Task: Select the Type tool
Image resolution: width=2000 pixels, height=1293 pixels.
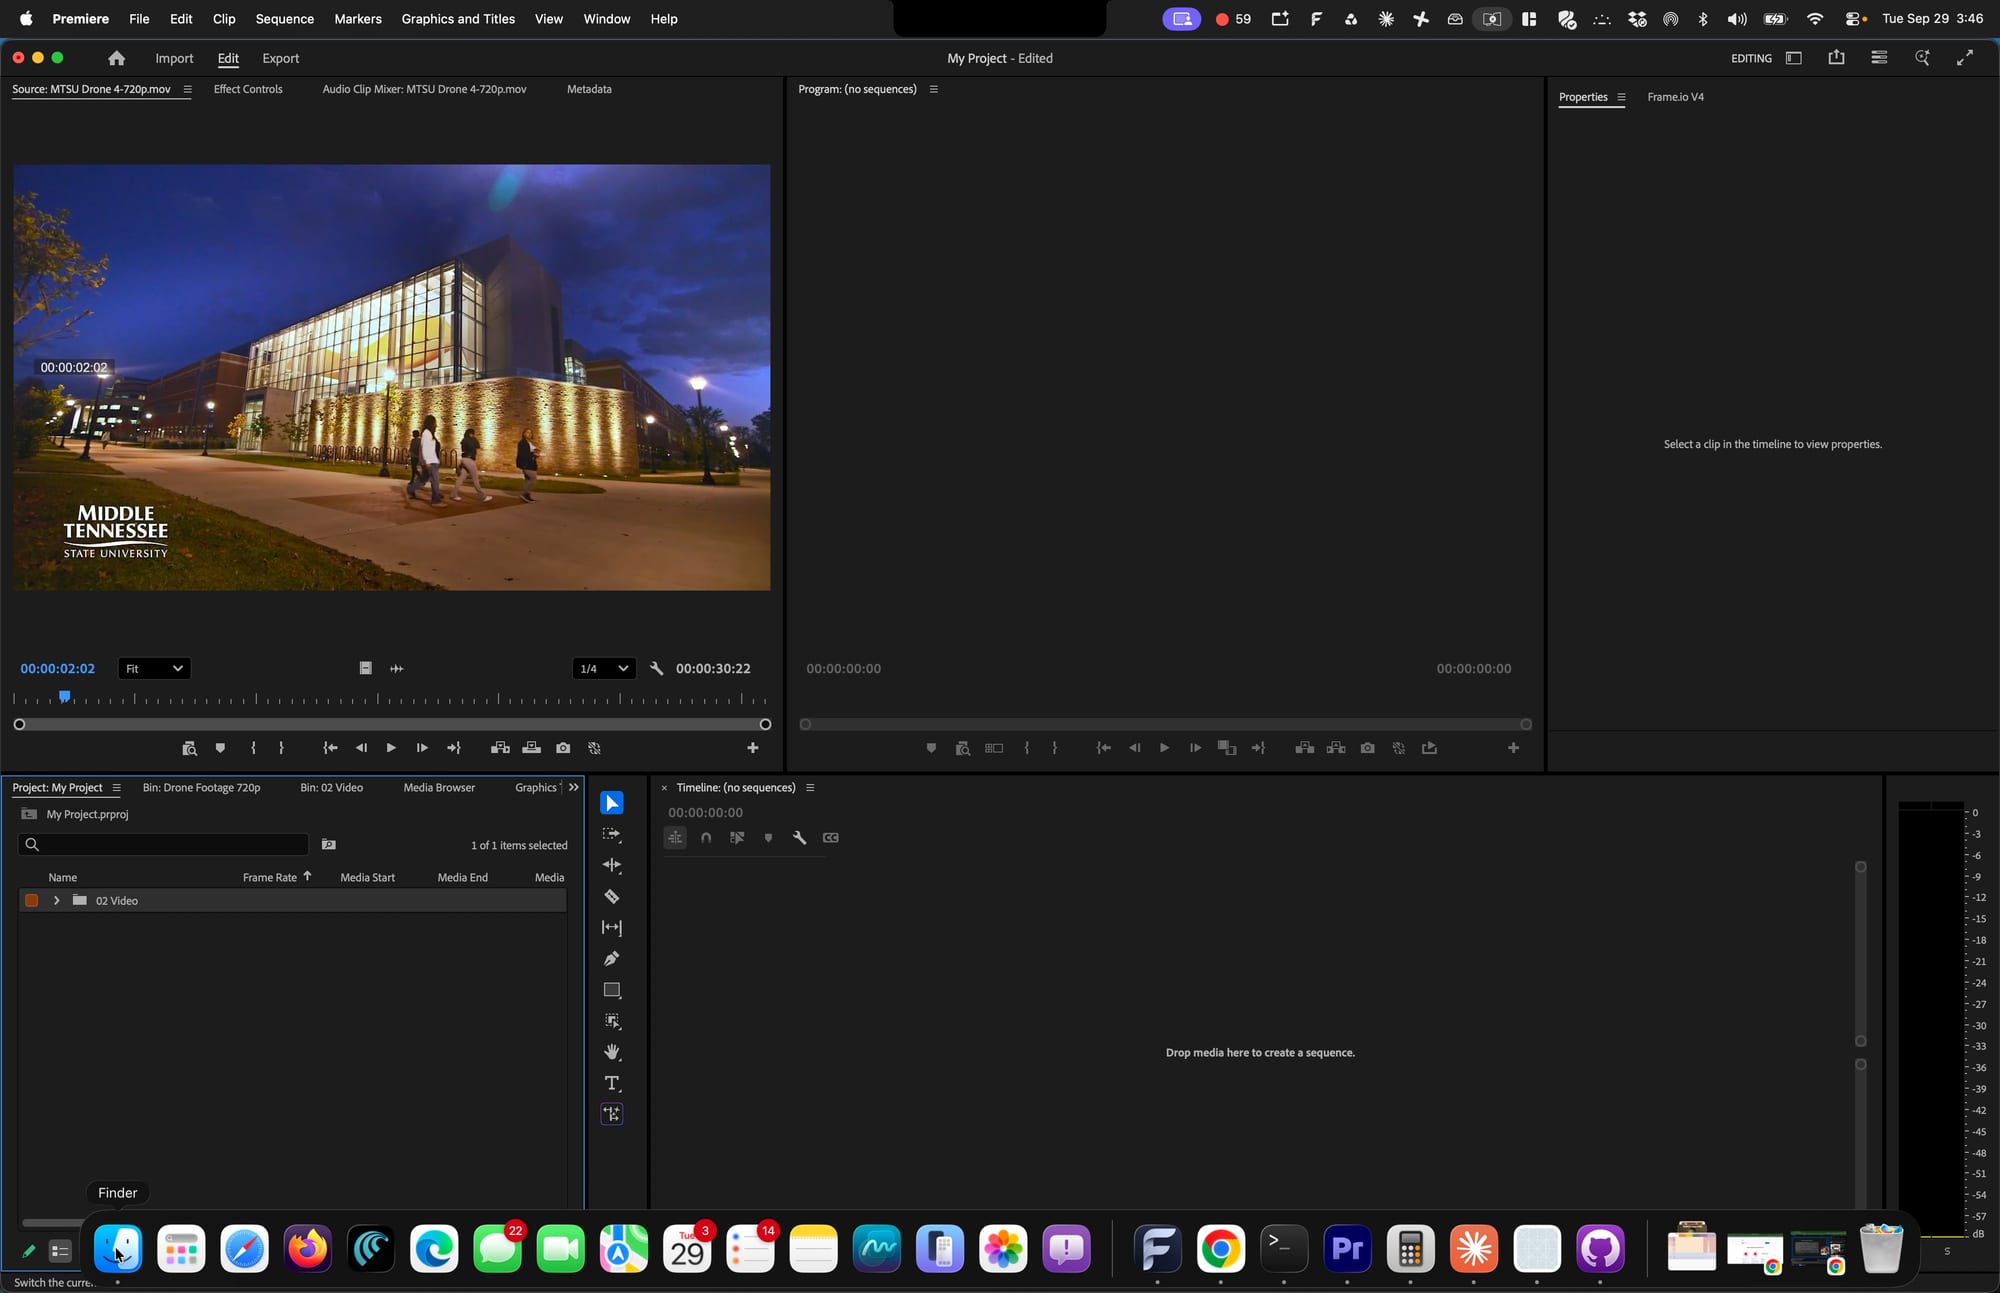Action: tap(611, 1083)
